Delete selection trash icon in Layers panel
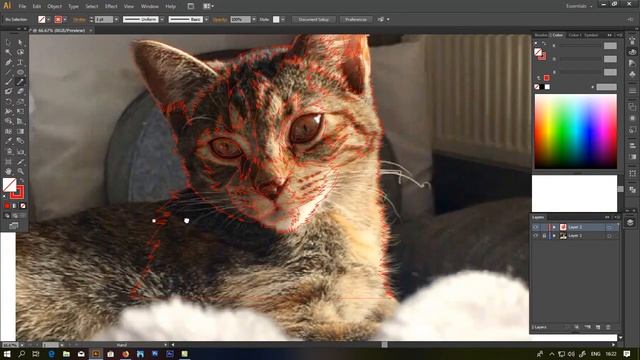The width and height of the screenshot is (640, 360). pyautogui.click(x=608, y=327)
